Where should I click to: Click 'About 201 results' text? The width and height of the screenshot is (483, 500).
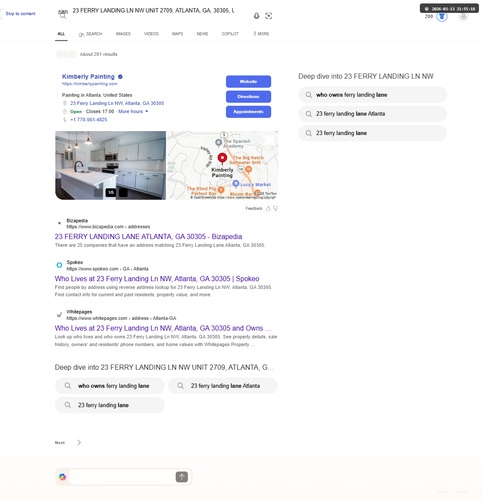point(99,54)
